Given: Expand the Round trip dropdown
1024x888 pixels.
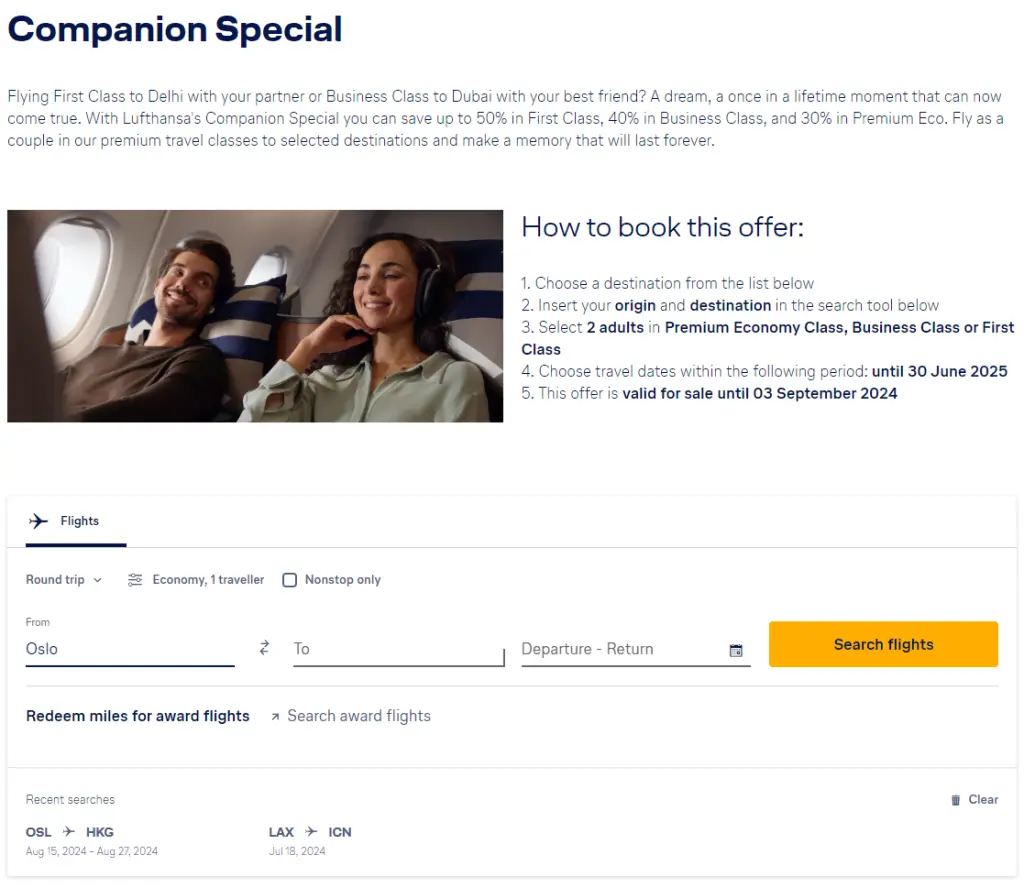Looking at the screenshot, I should [62, 580].
